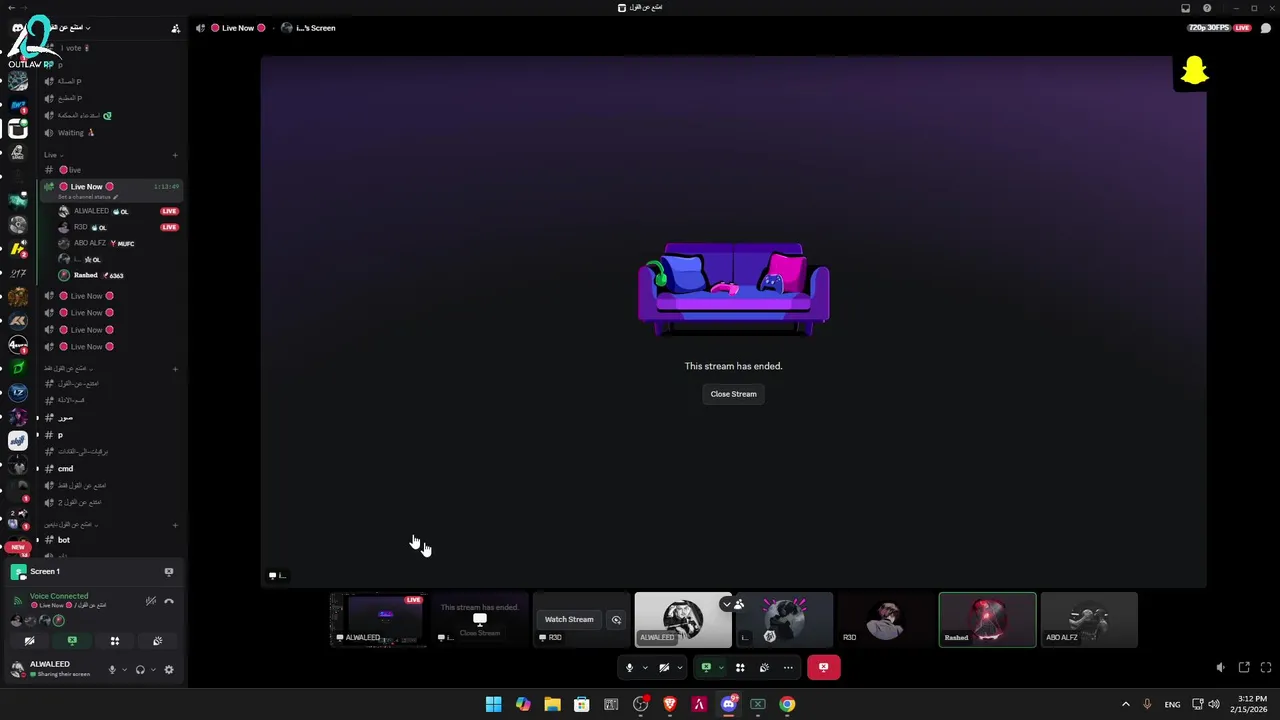This screenshot has width=1280, height=720.
Task: Open soundboard in the sidebar voice panel
Action: [157, 641]
